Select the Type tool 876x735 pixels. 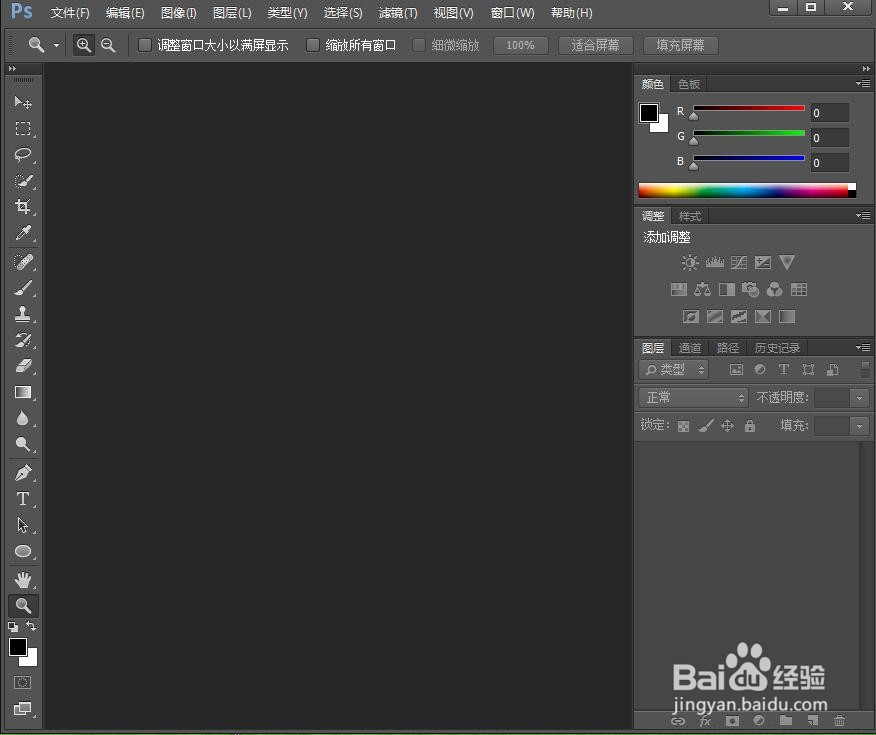click(x=23, y=499)
